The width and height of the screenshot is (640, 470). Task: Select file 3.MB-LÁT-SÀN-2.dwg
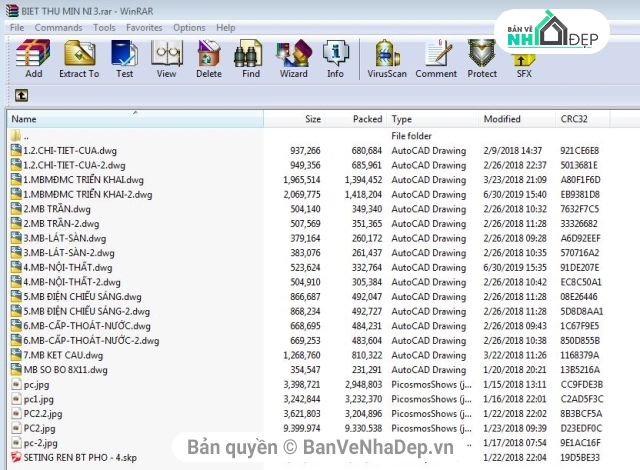(69, 253)
